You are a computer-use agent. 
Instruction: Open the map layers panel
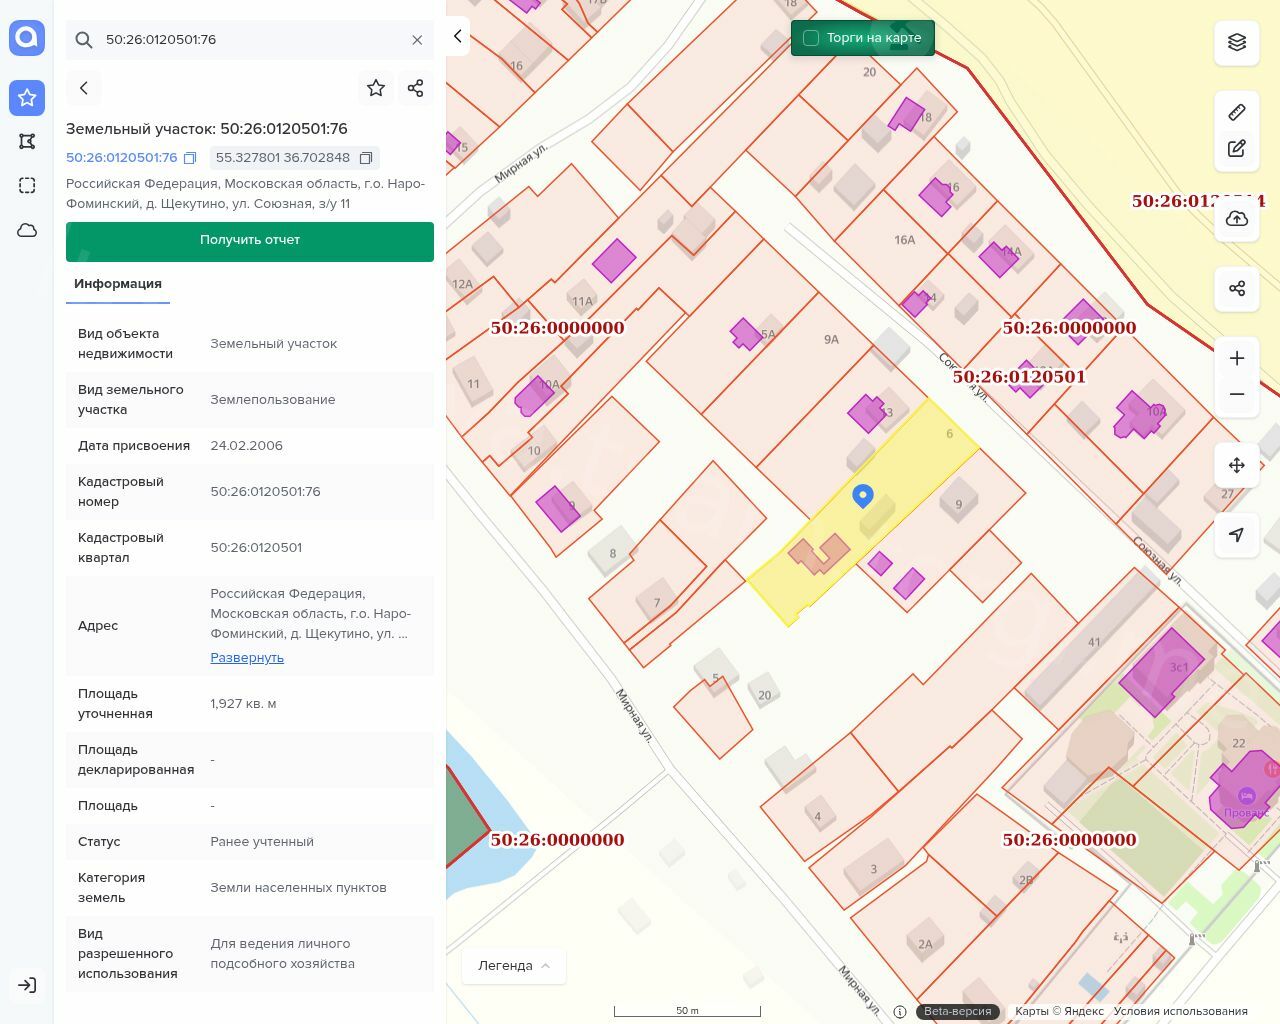click(x=1237, y=42)
